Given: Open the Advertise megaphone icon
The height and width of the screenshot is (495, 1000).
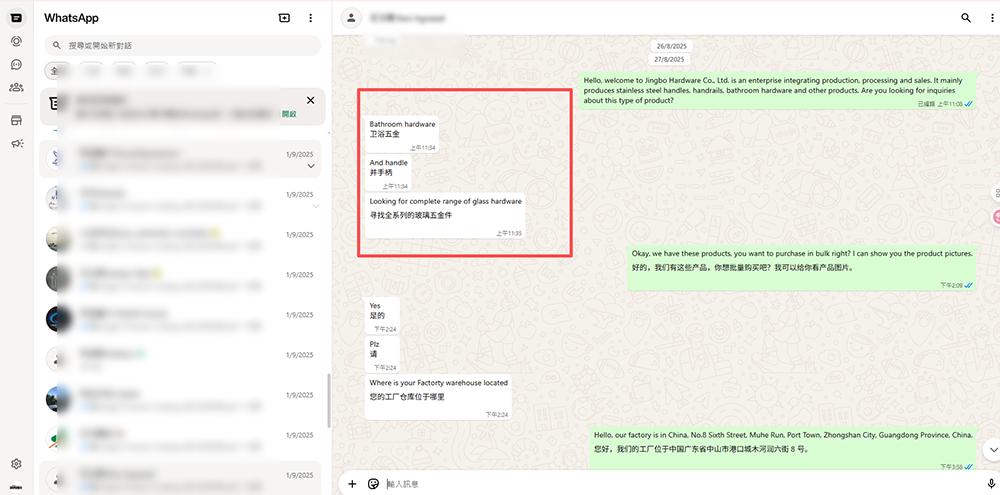Looking at the screenshot, I should point(17,144).
